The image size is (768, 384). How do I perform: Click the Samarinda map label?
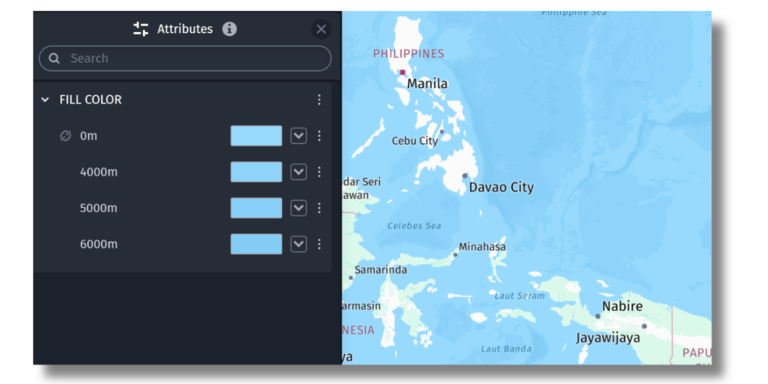coord(381,270)
